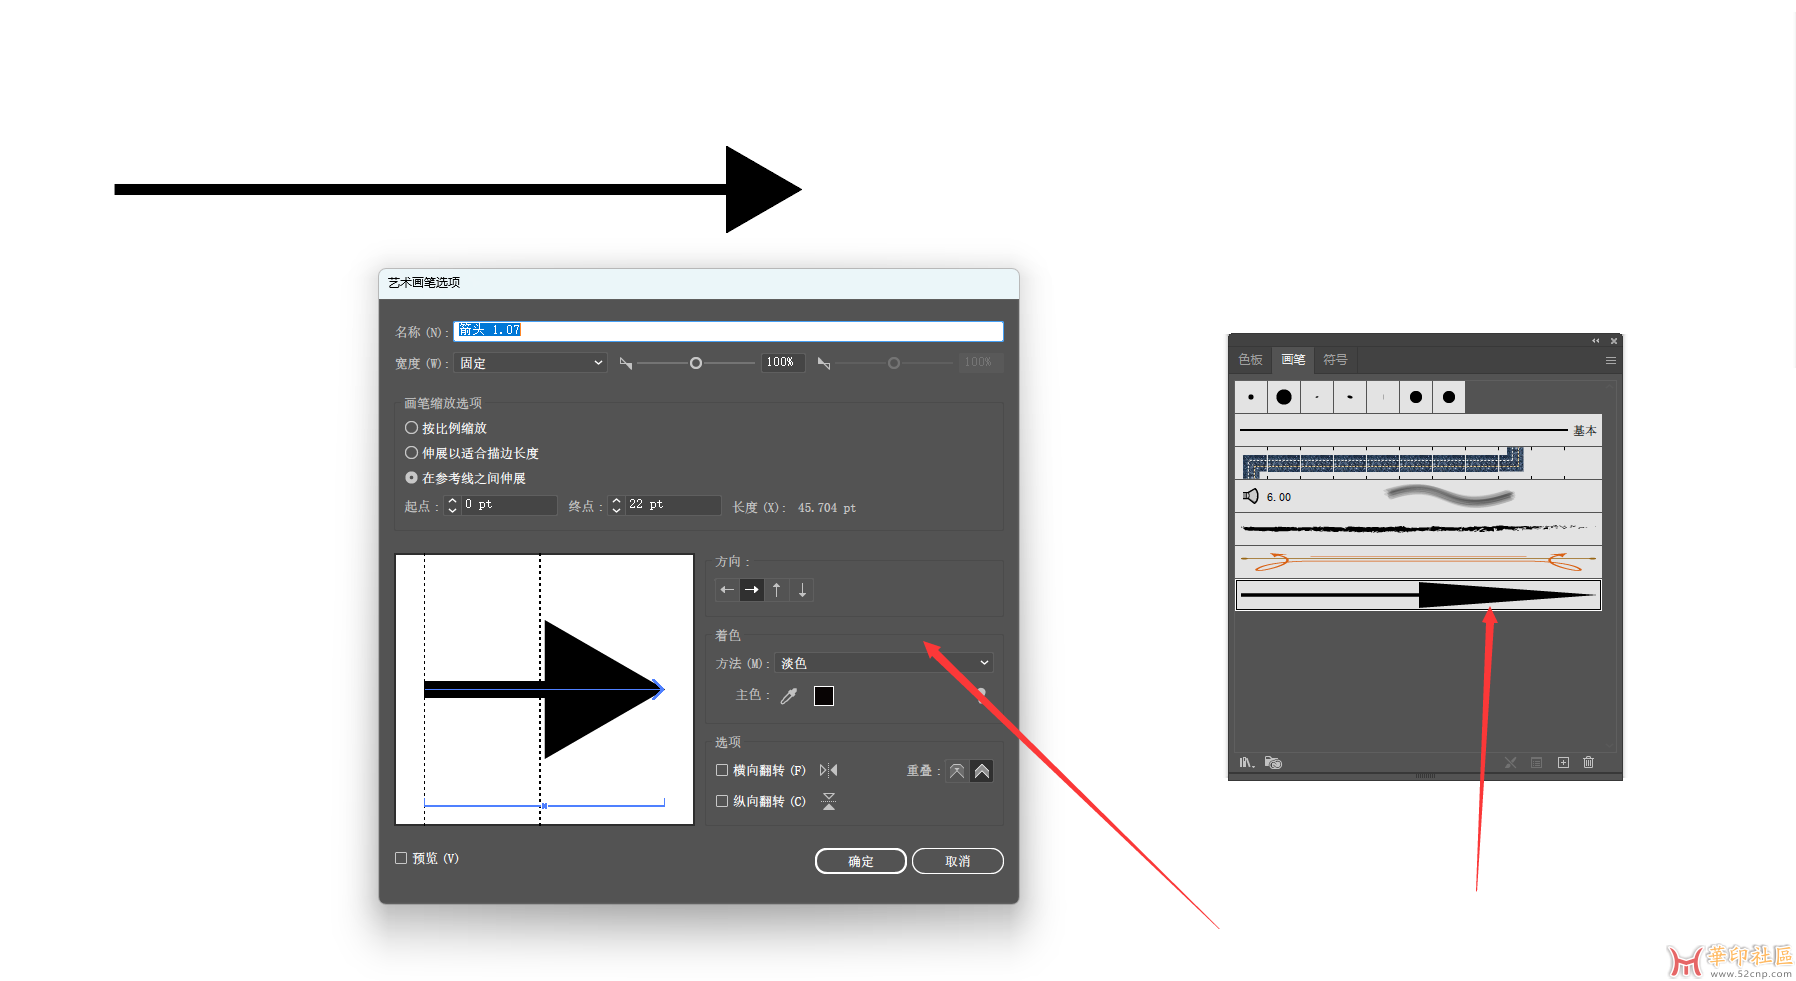Click the New Brush plus icon

[1563, 763]
